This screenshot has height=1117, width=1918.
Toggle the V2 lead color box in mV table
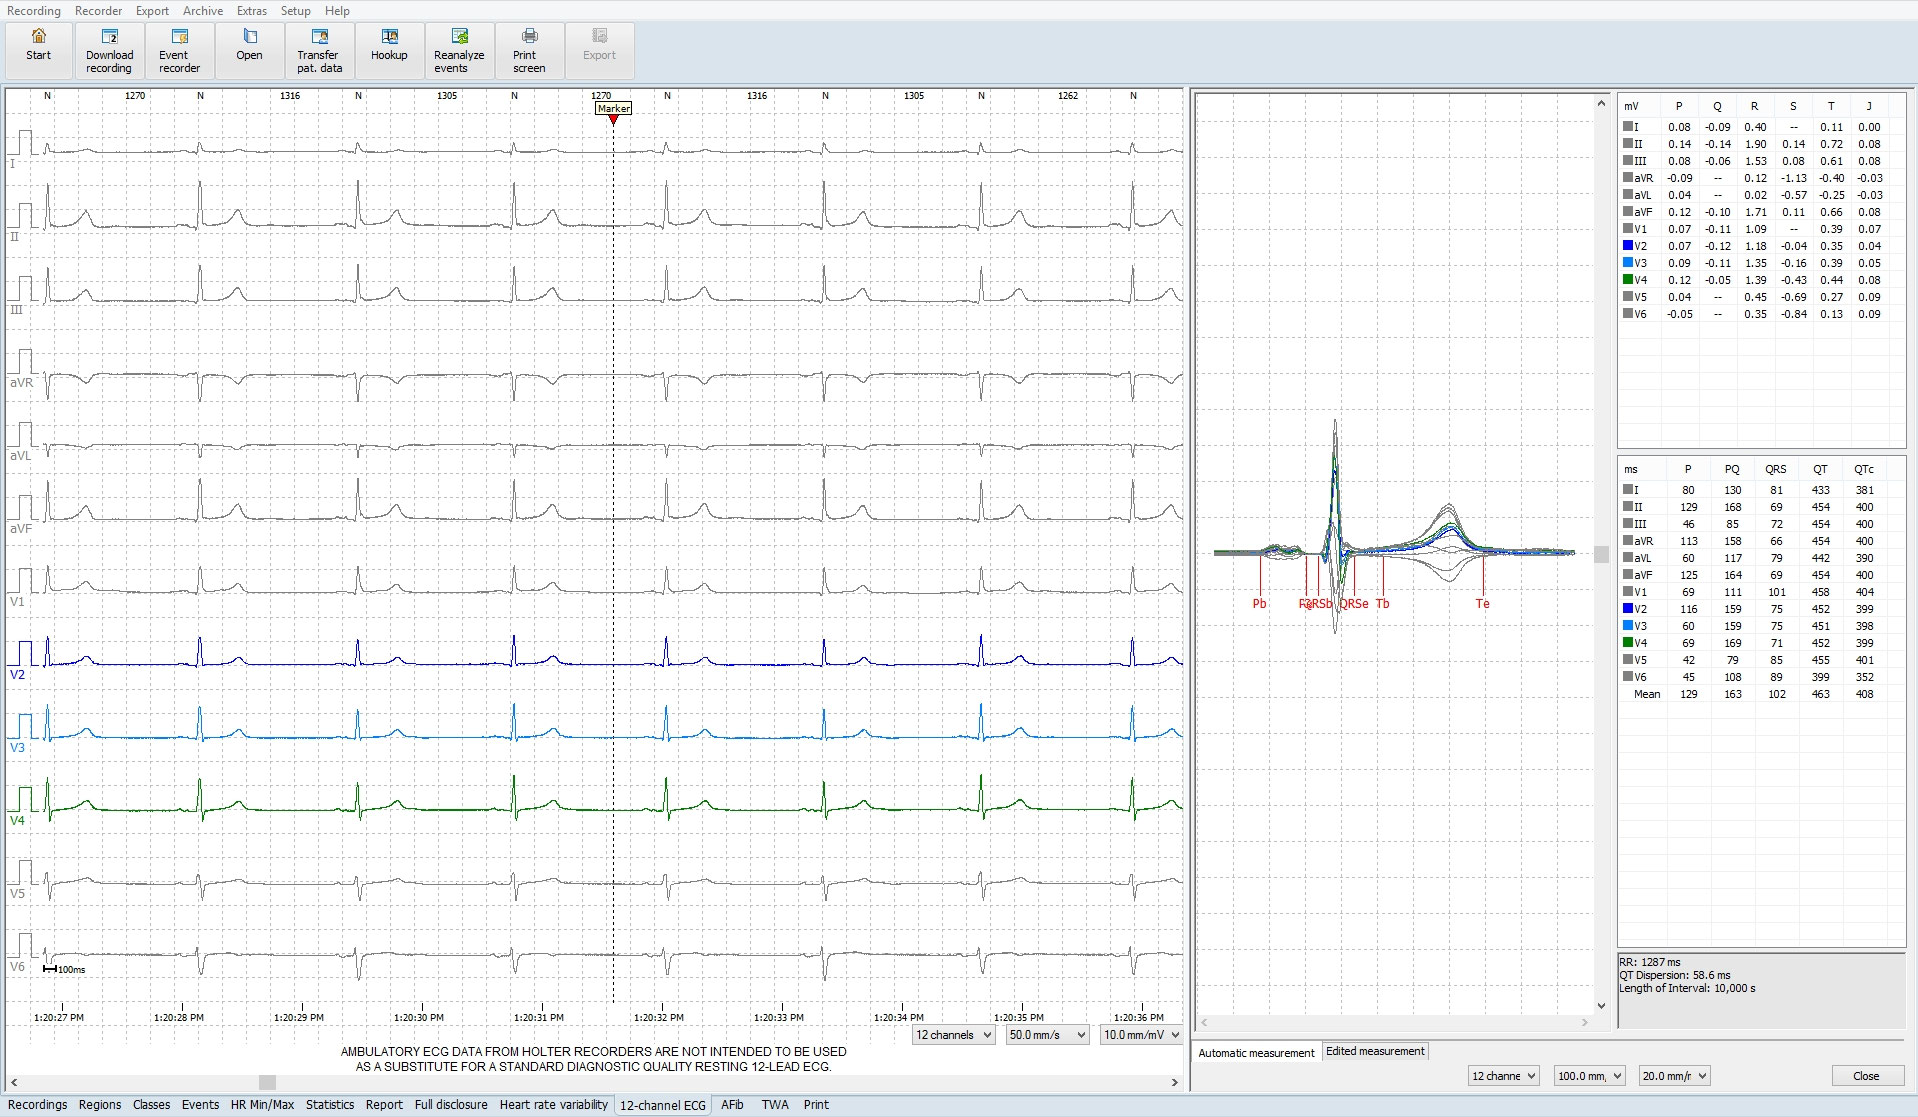pos(1628,246)
